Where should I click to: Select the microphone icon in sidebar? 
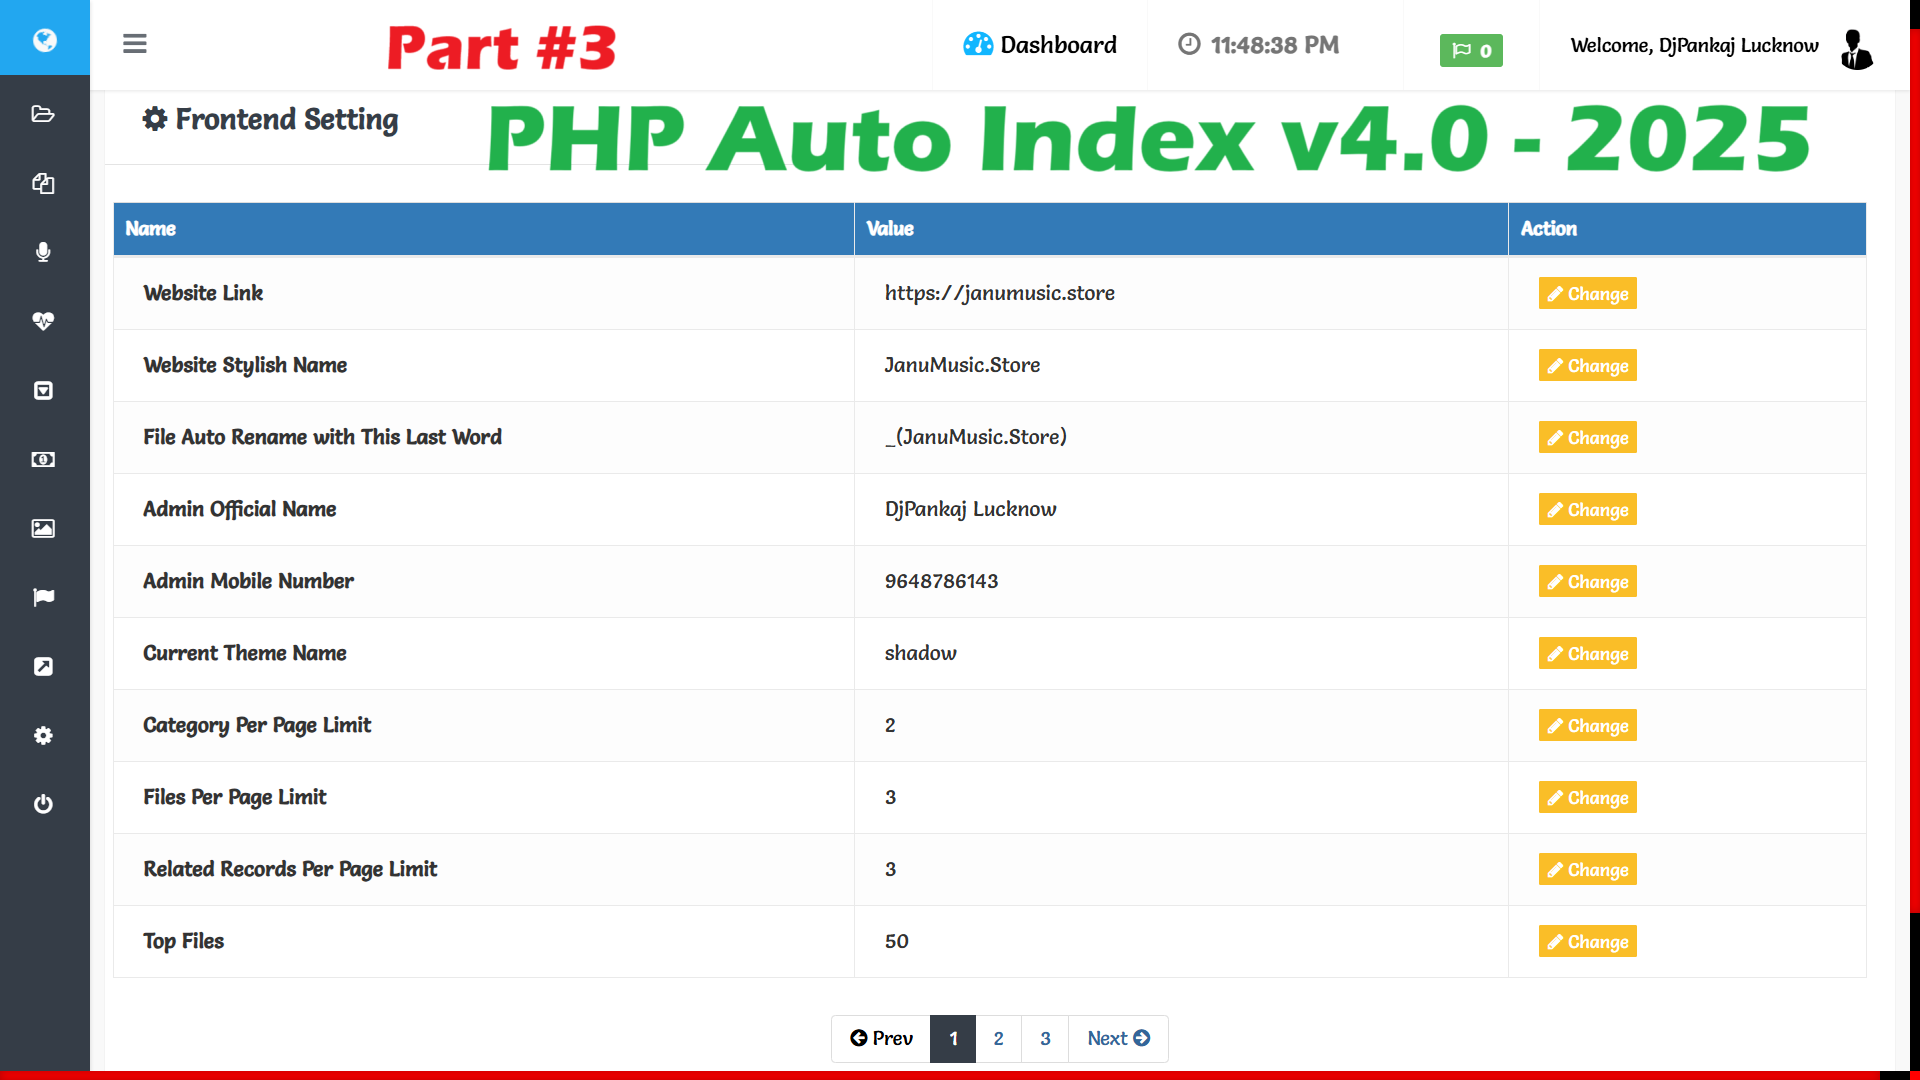(45, 252)
